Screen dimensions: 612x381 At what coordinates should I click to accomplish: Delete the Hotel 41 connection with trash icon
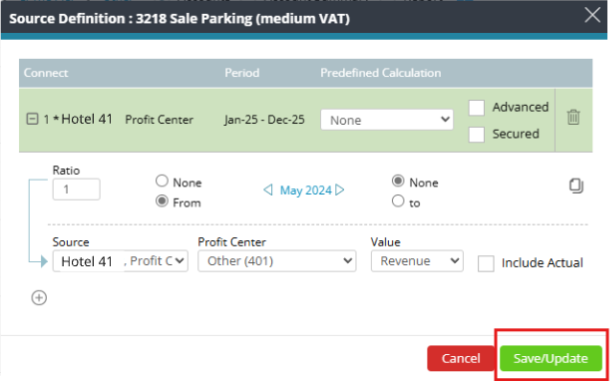click(x=573, y=117)
